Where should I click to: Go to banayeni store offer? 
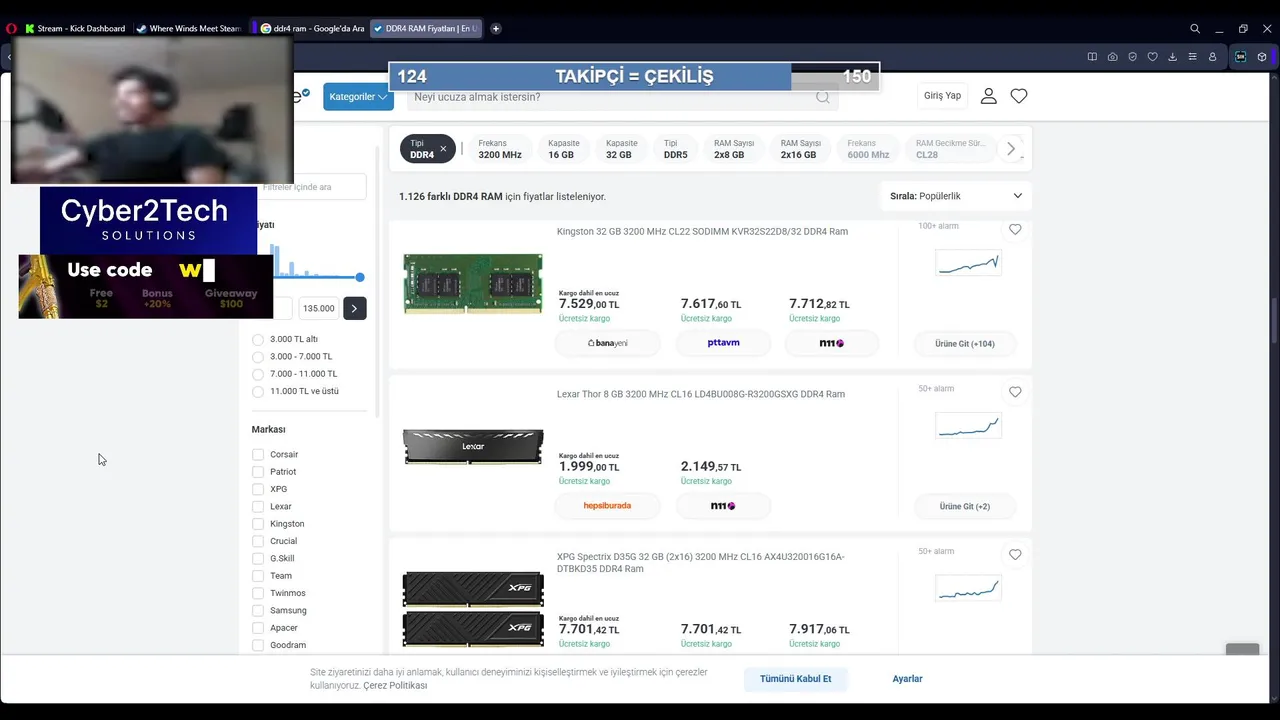coord(607,343)
